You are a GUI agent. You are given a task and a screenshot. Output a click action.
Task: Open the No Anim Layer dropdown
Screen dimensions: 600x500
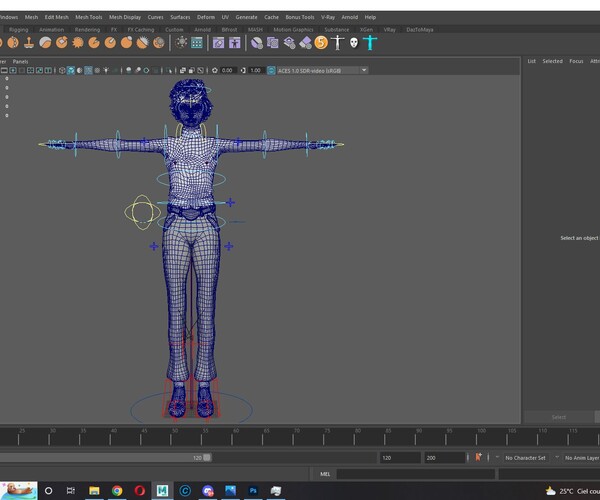point(581,458)
